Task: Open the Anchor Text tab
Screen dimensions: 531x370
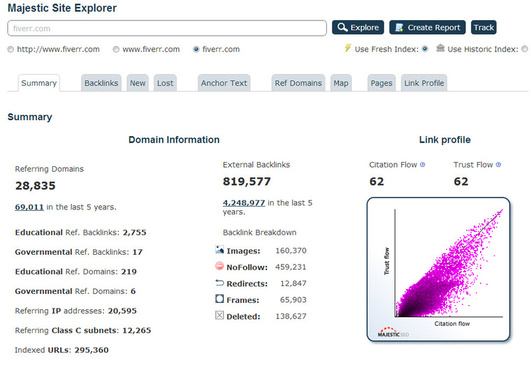Action: pos(224,83)
